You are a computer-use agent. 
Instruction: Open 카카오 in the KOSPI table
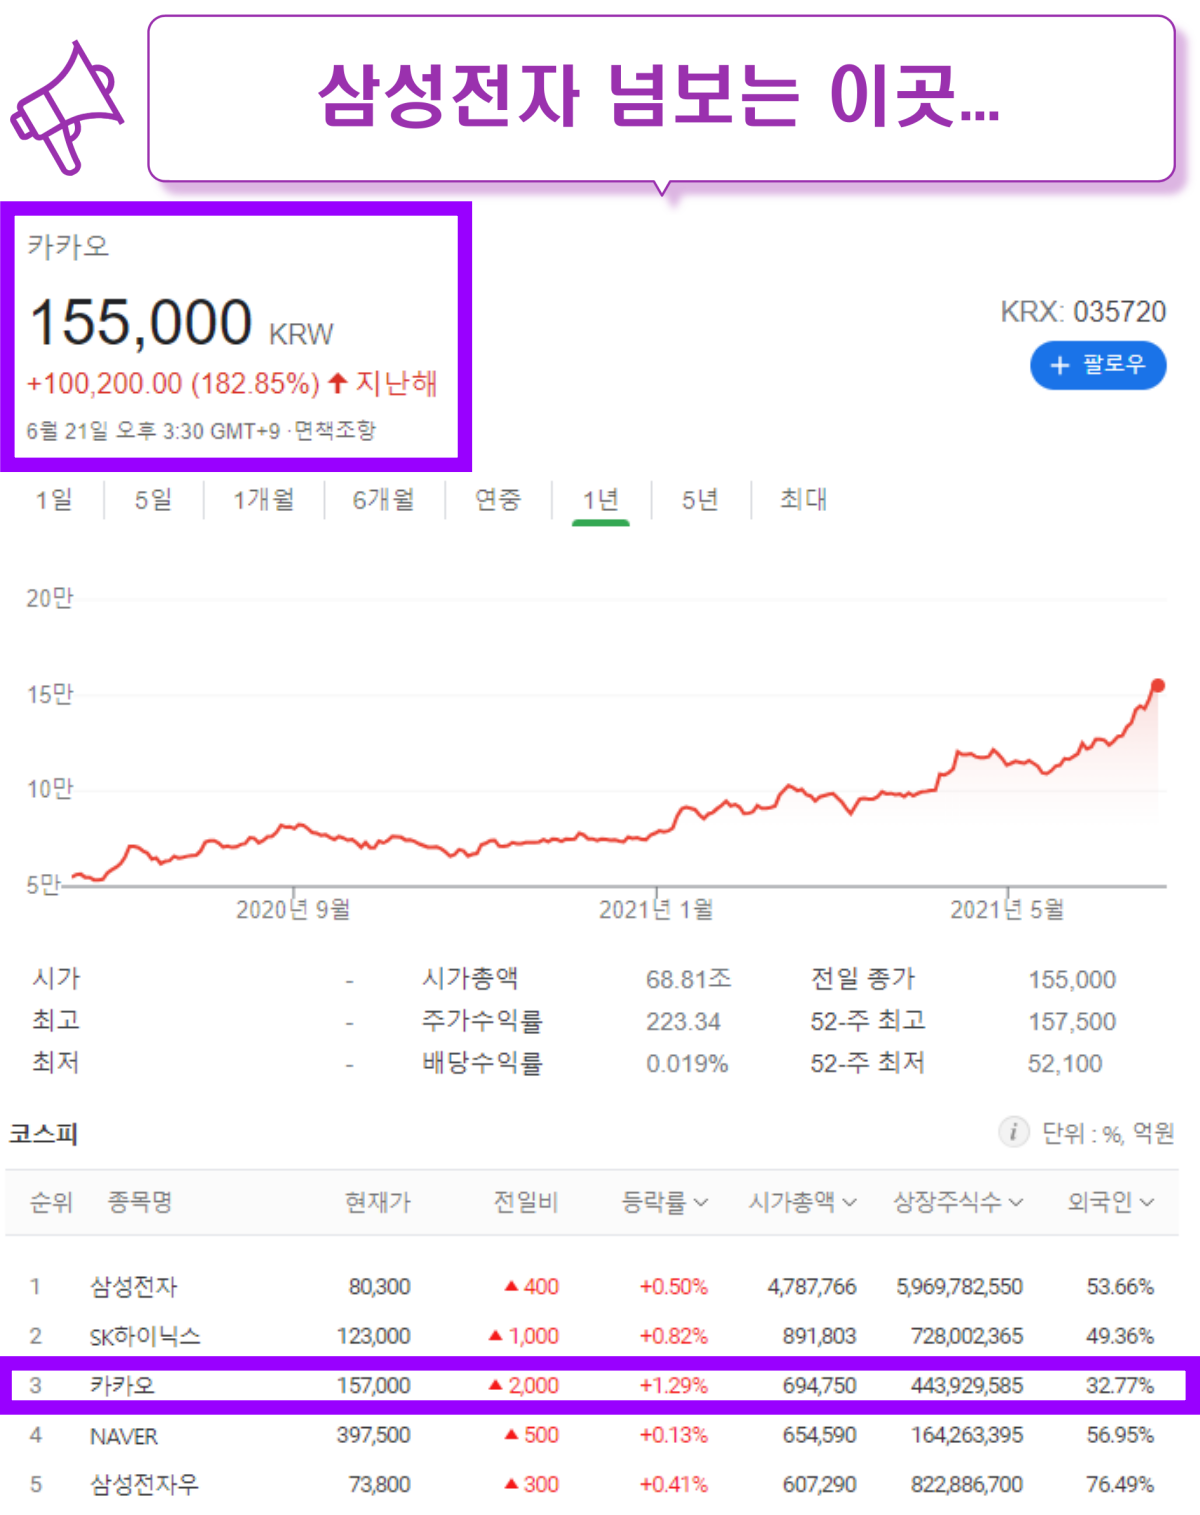pyautogui.click(x=123, y=1386)
